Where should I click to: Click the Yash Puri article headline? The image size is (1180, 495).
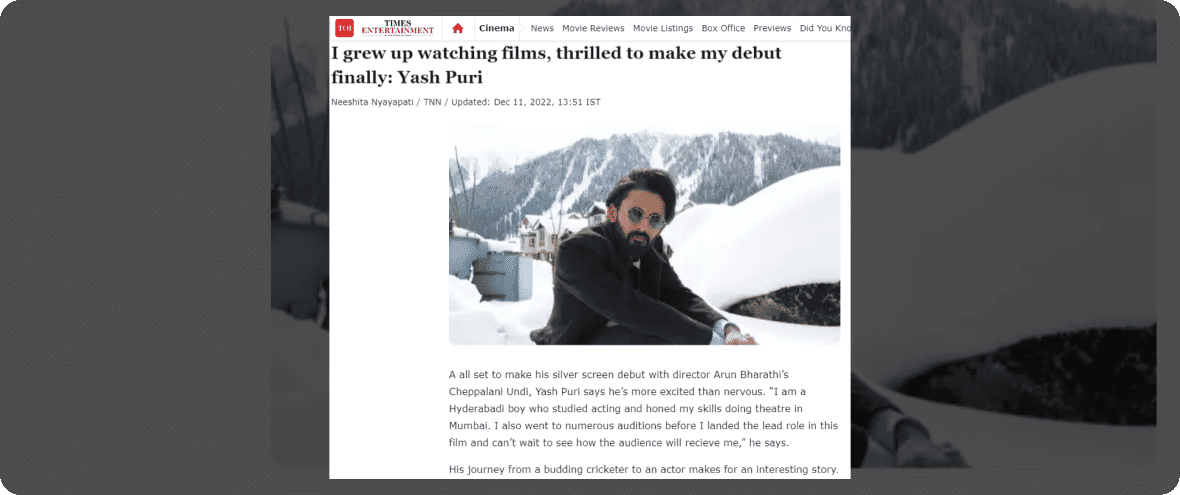[557, 65]
